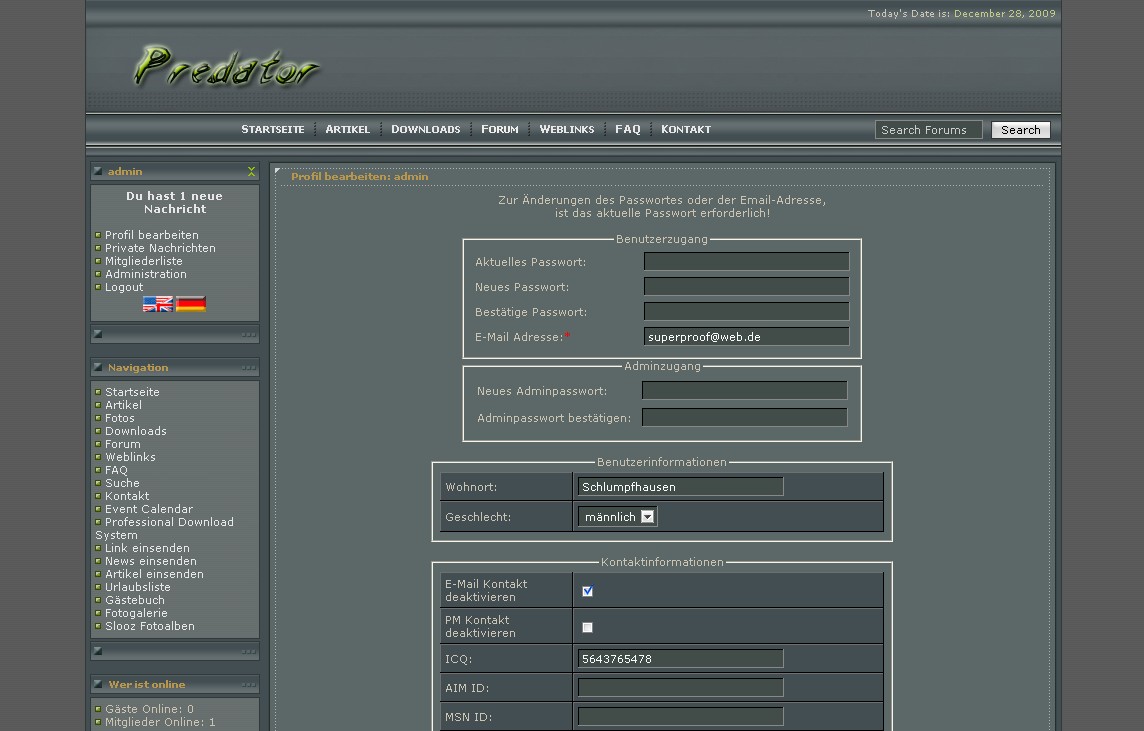Click the Predator site logo

[226, 67]
